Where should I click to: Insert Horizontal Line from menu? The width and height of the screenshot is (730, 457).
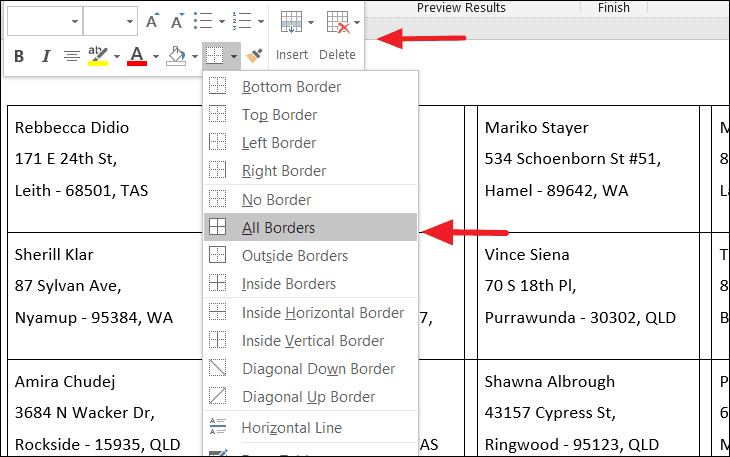311,427
